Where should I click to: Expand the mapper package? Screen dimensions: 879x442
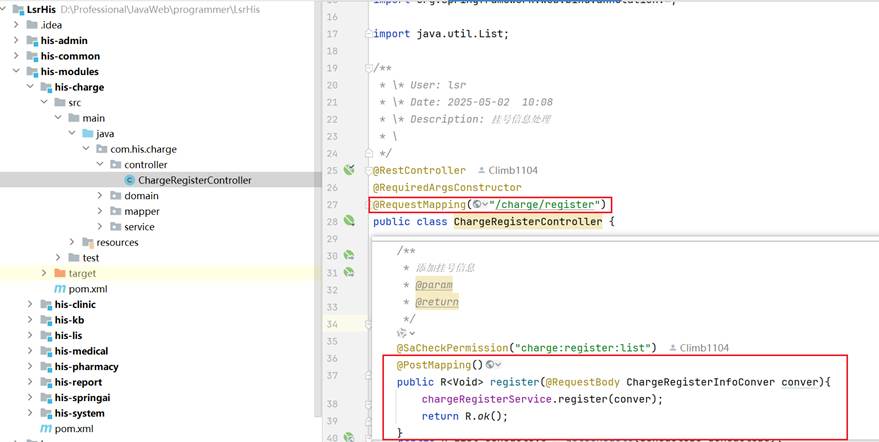click(x=100, y=211)
